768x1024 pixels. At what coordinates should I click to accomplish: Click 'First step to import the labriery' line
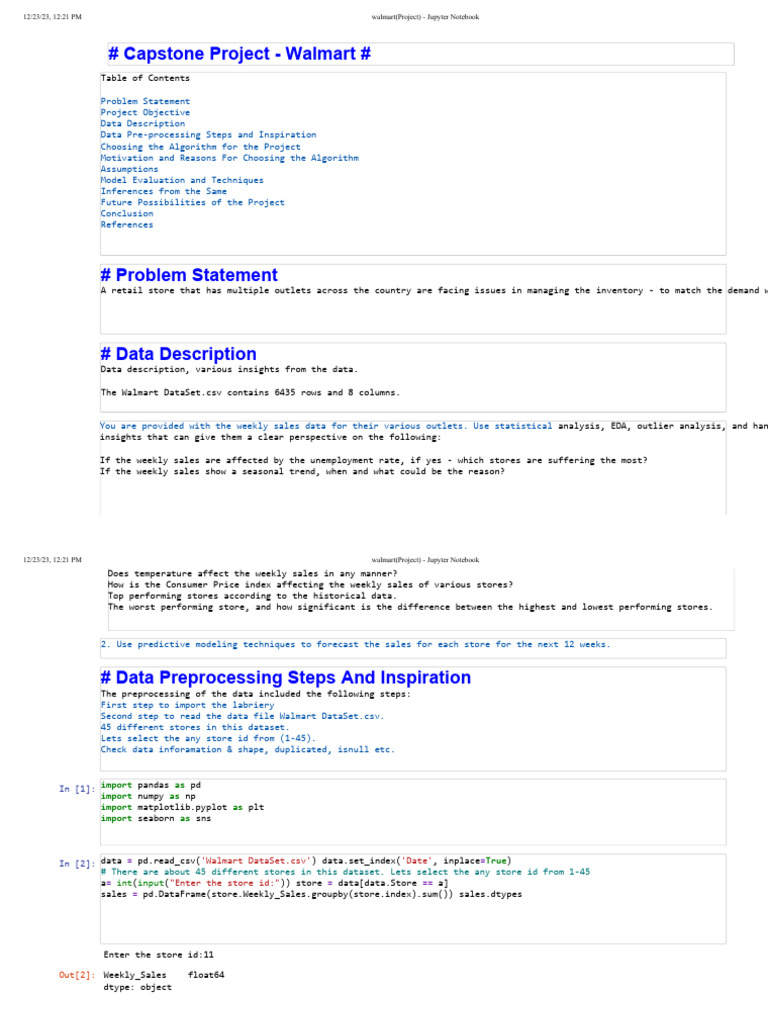click(x=187, y=705)
